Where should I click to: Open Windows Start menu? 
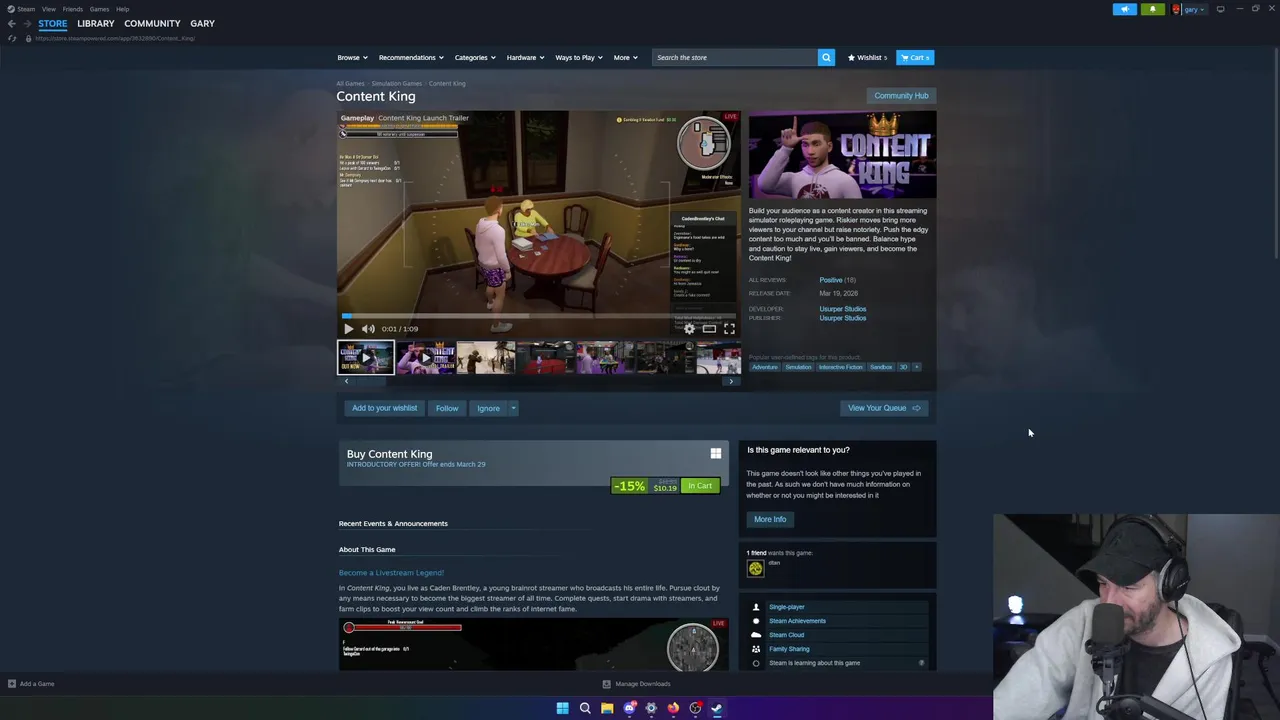[562, 708]
